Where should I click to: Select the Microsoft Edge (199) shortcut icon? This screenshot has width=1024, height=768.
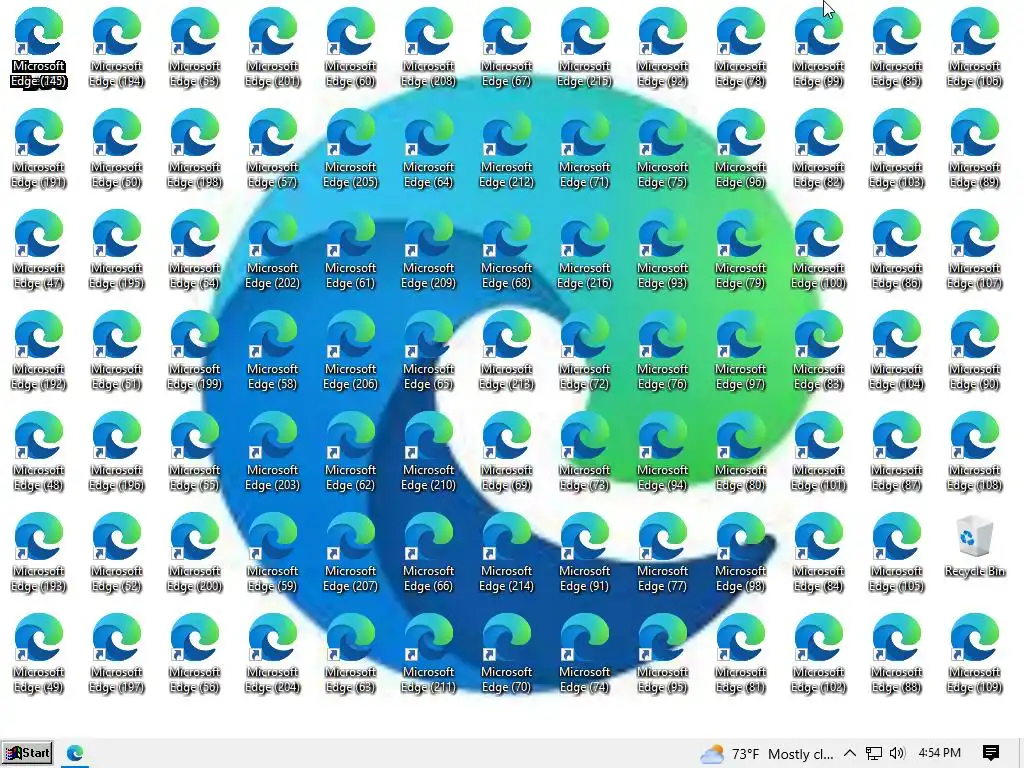click(x=195, y=351)
